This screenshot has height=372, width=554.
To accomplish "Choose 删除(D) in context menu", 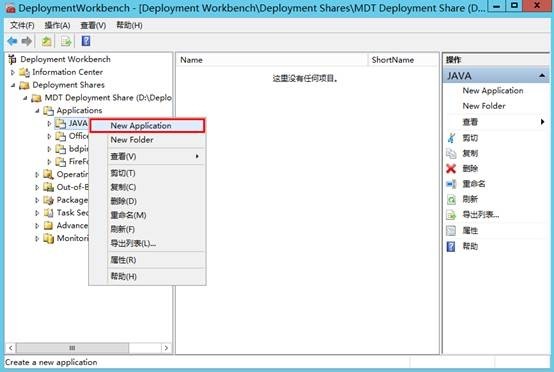I will [147, 201].
